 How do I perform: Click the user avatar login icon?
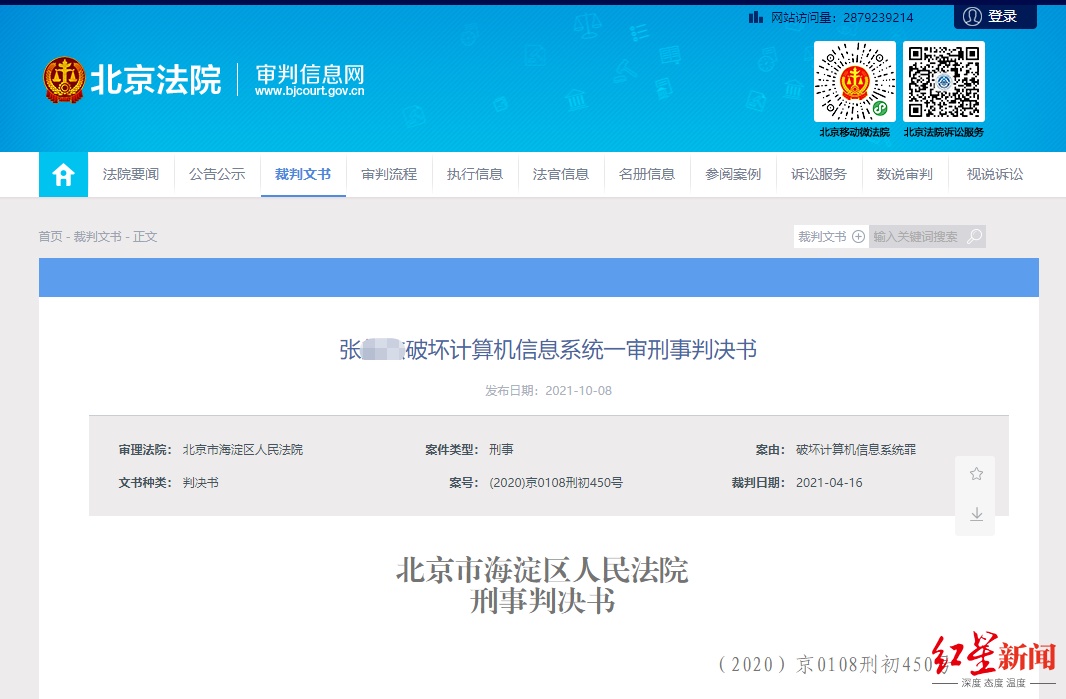(971, 16)
